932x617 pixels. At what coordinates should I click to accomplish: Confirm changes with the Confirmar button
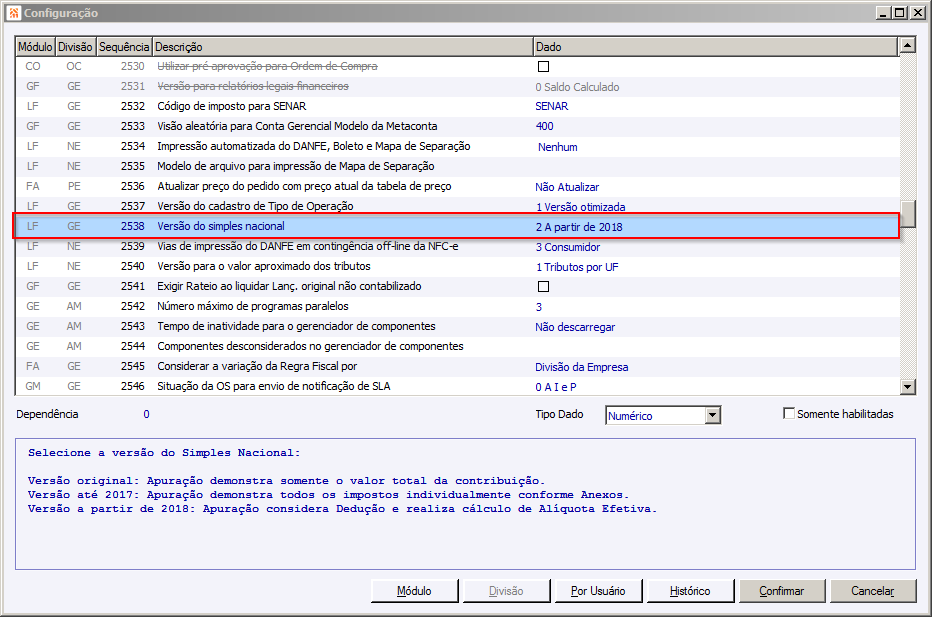click(x=782, y=591)
